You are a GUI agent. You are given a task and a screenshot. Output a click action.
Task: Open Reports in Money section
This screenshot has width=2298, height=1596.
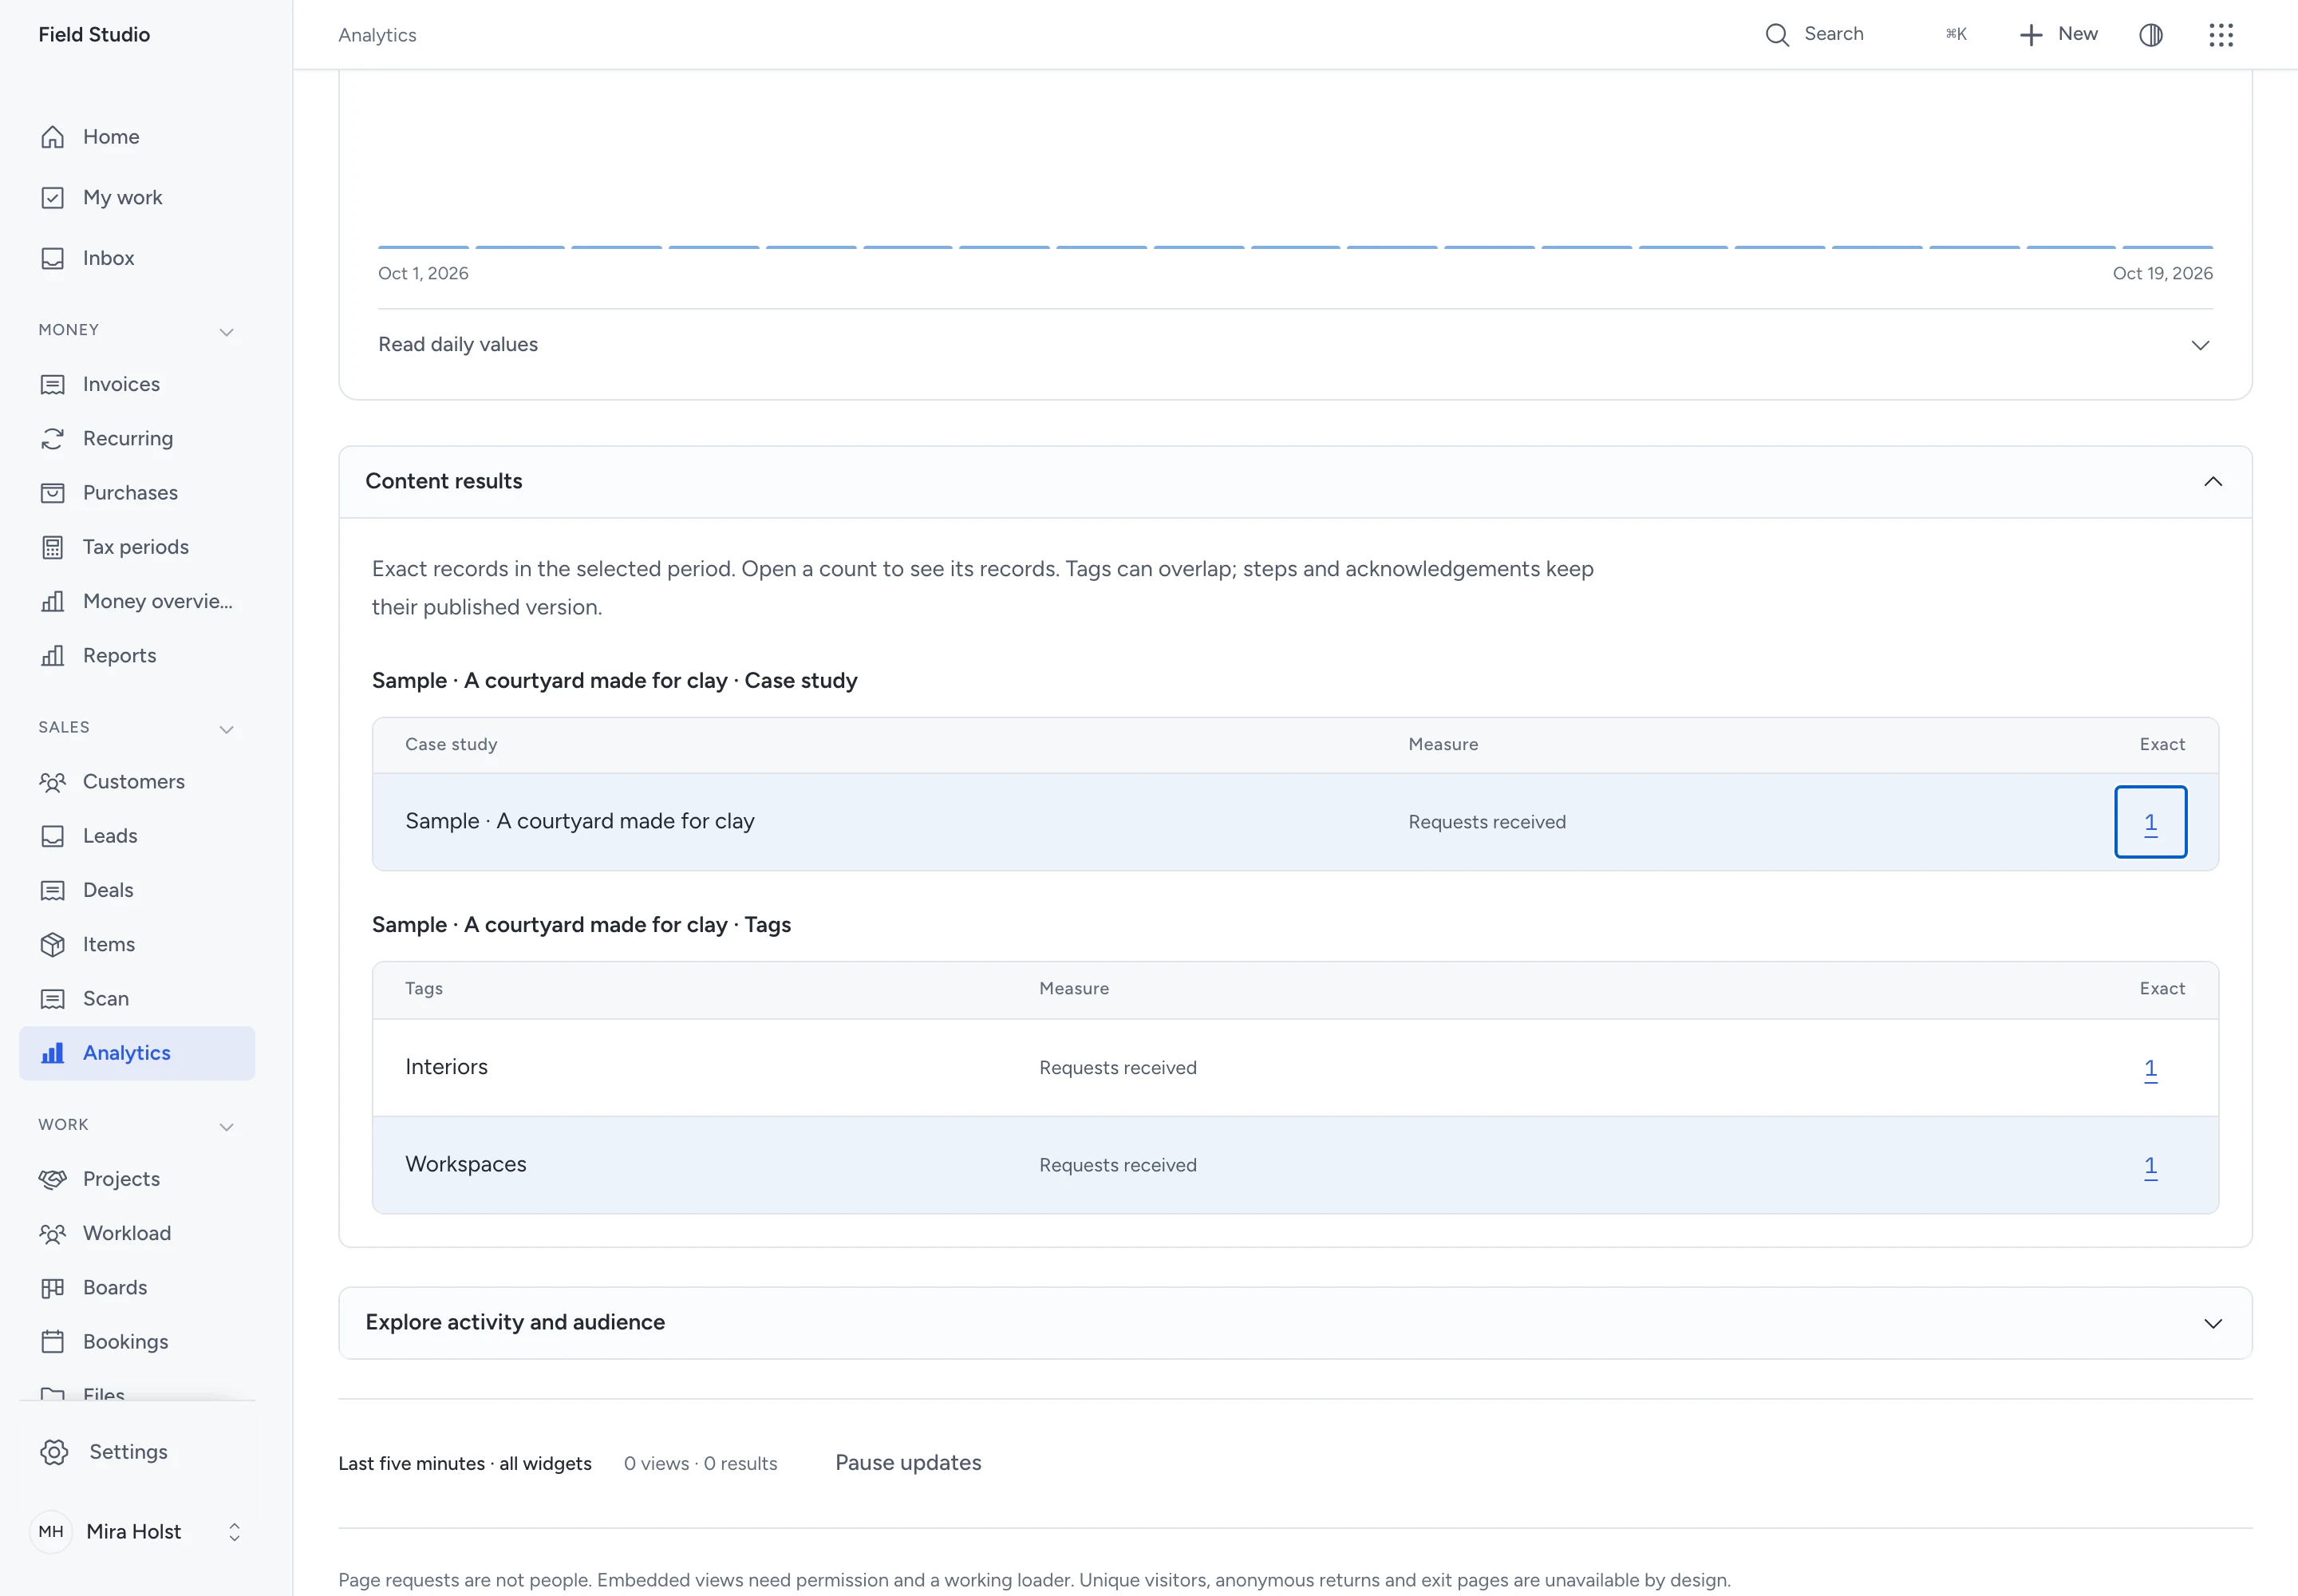[137, 656]
